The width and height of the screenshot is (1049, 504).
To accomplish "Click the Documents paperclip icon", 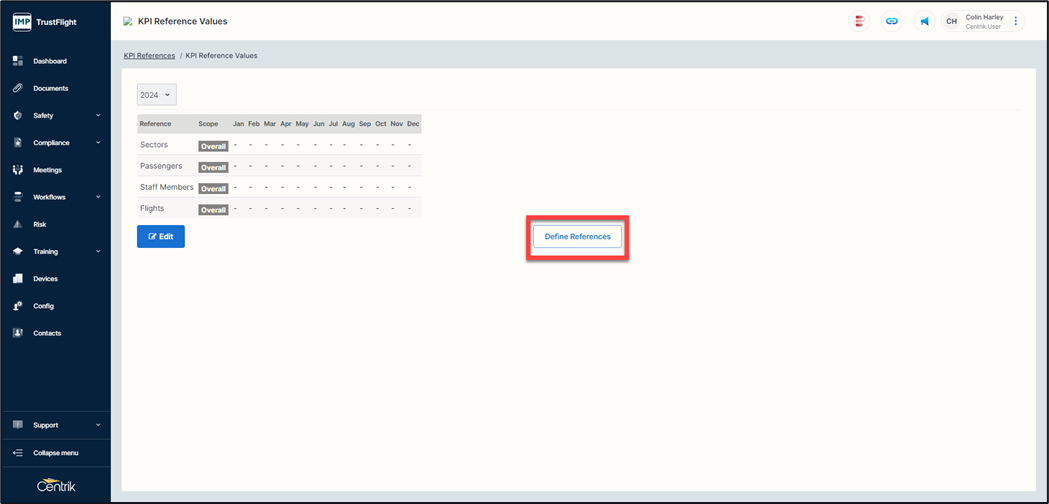I will click(x=19, y=88).
